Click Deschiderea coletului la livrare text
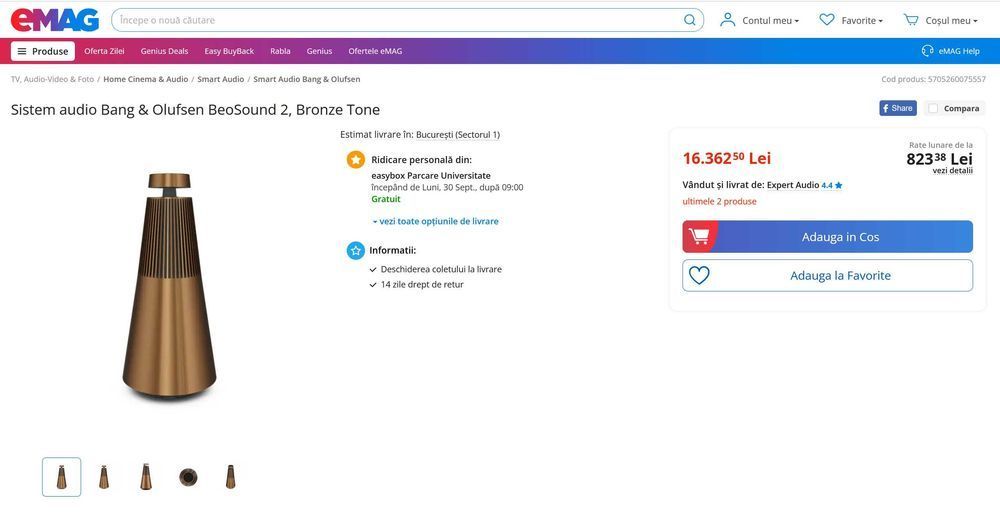1000x529 pixels. coord(441,269)
